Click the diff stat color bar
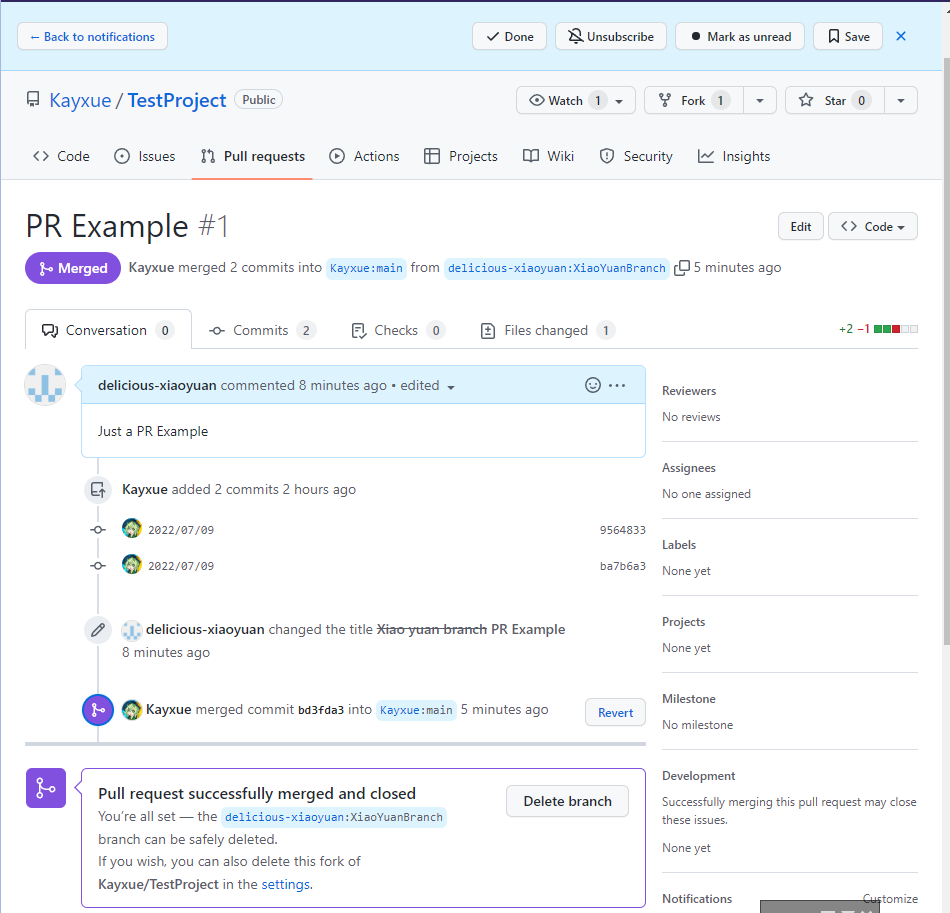The image size is (950, 913). (895, 329)
